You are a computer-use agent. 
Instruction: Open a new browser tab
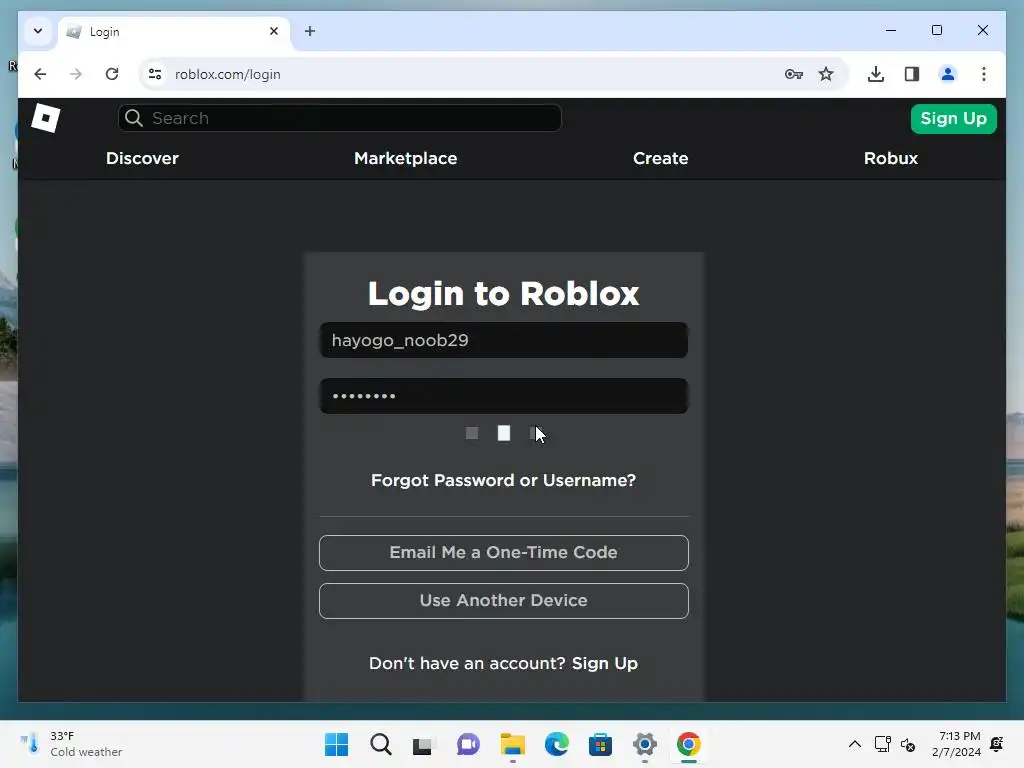(310, 31)
